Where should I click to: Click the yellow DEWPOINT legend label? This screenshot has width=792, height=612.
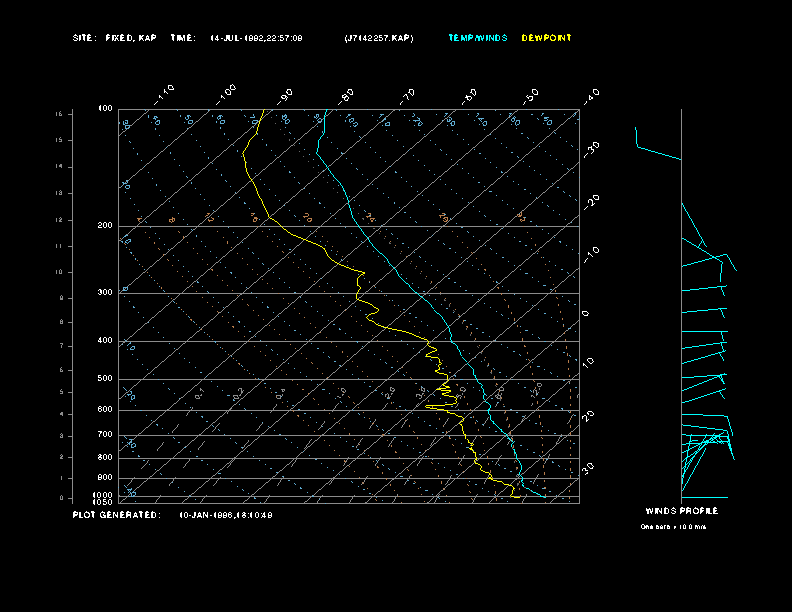pos(547,38)
